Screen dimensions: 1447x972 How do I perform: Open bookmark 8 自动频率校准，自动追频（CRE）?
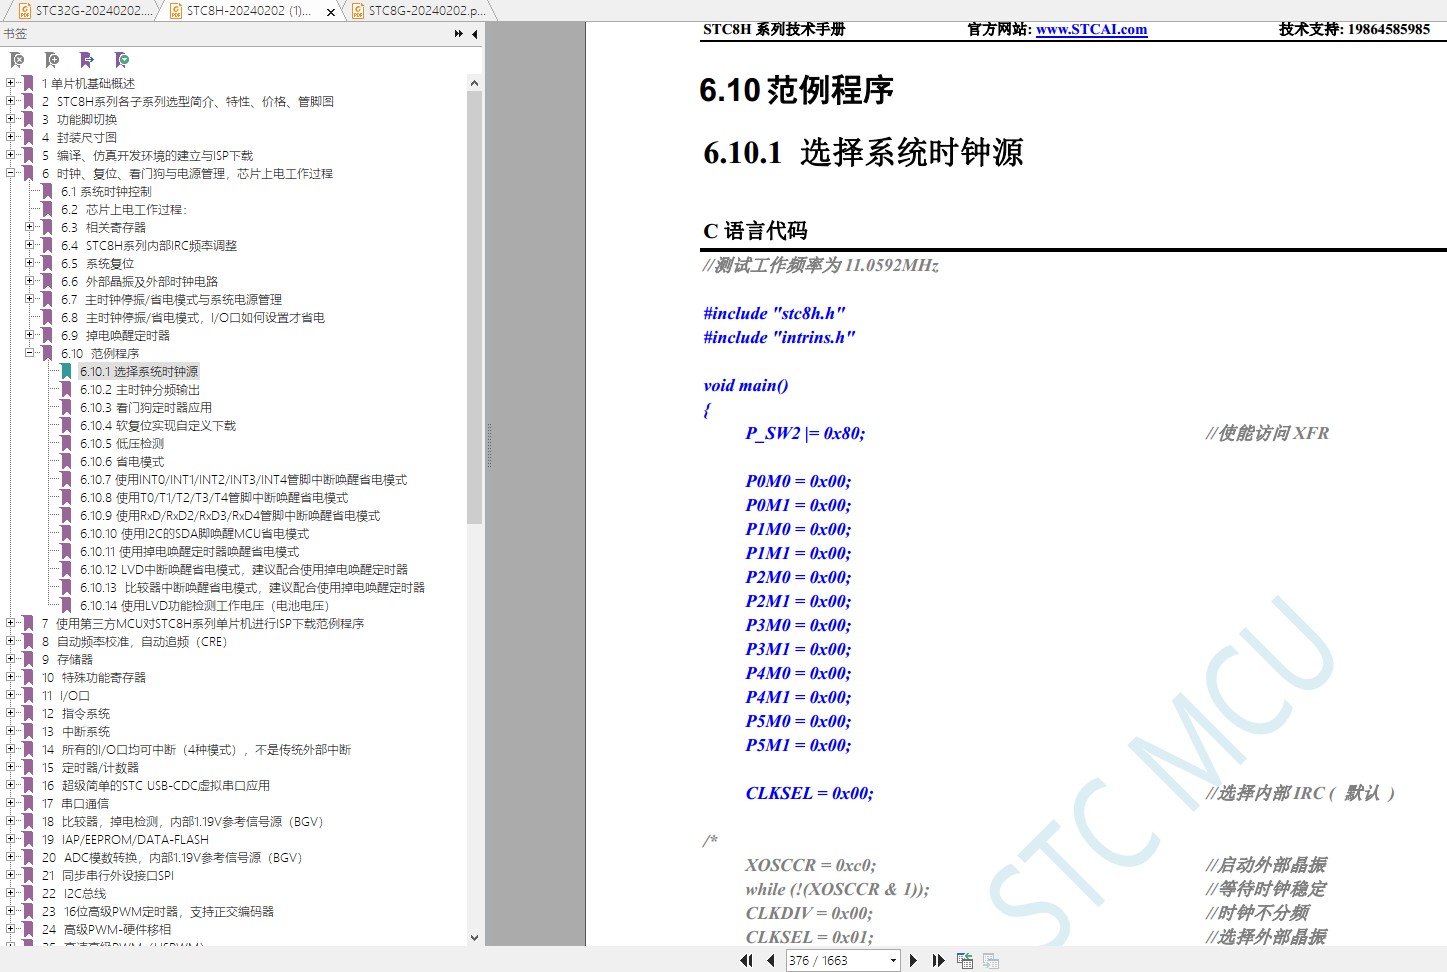(134, 642)
